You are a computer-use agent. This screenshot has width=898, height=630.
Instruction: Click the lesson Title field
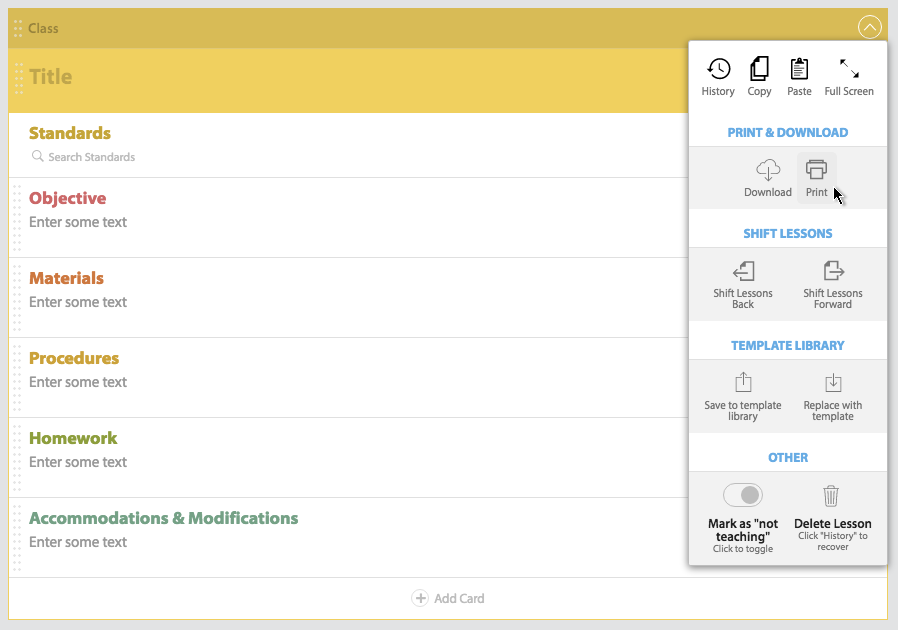point(50,77)
